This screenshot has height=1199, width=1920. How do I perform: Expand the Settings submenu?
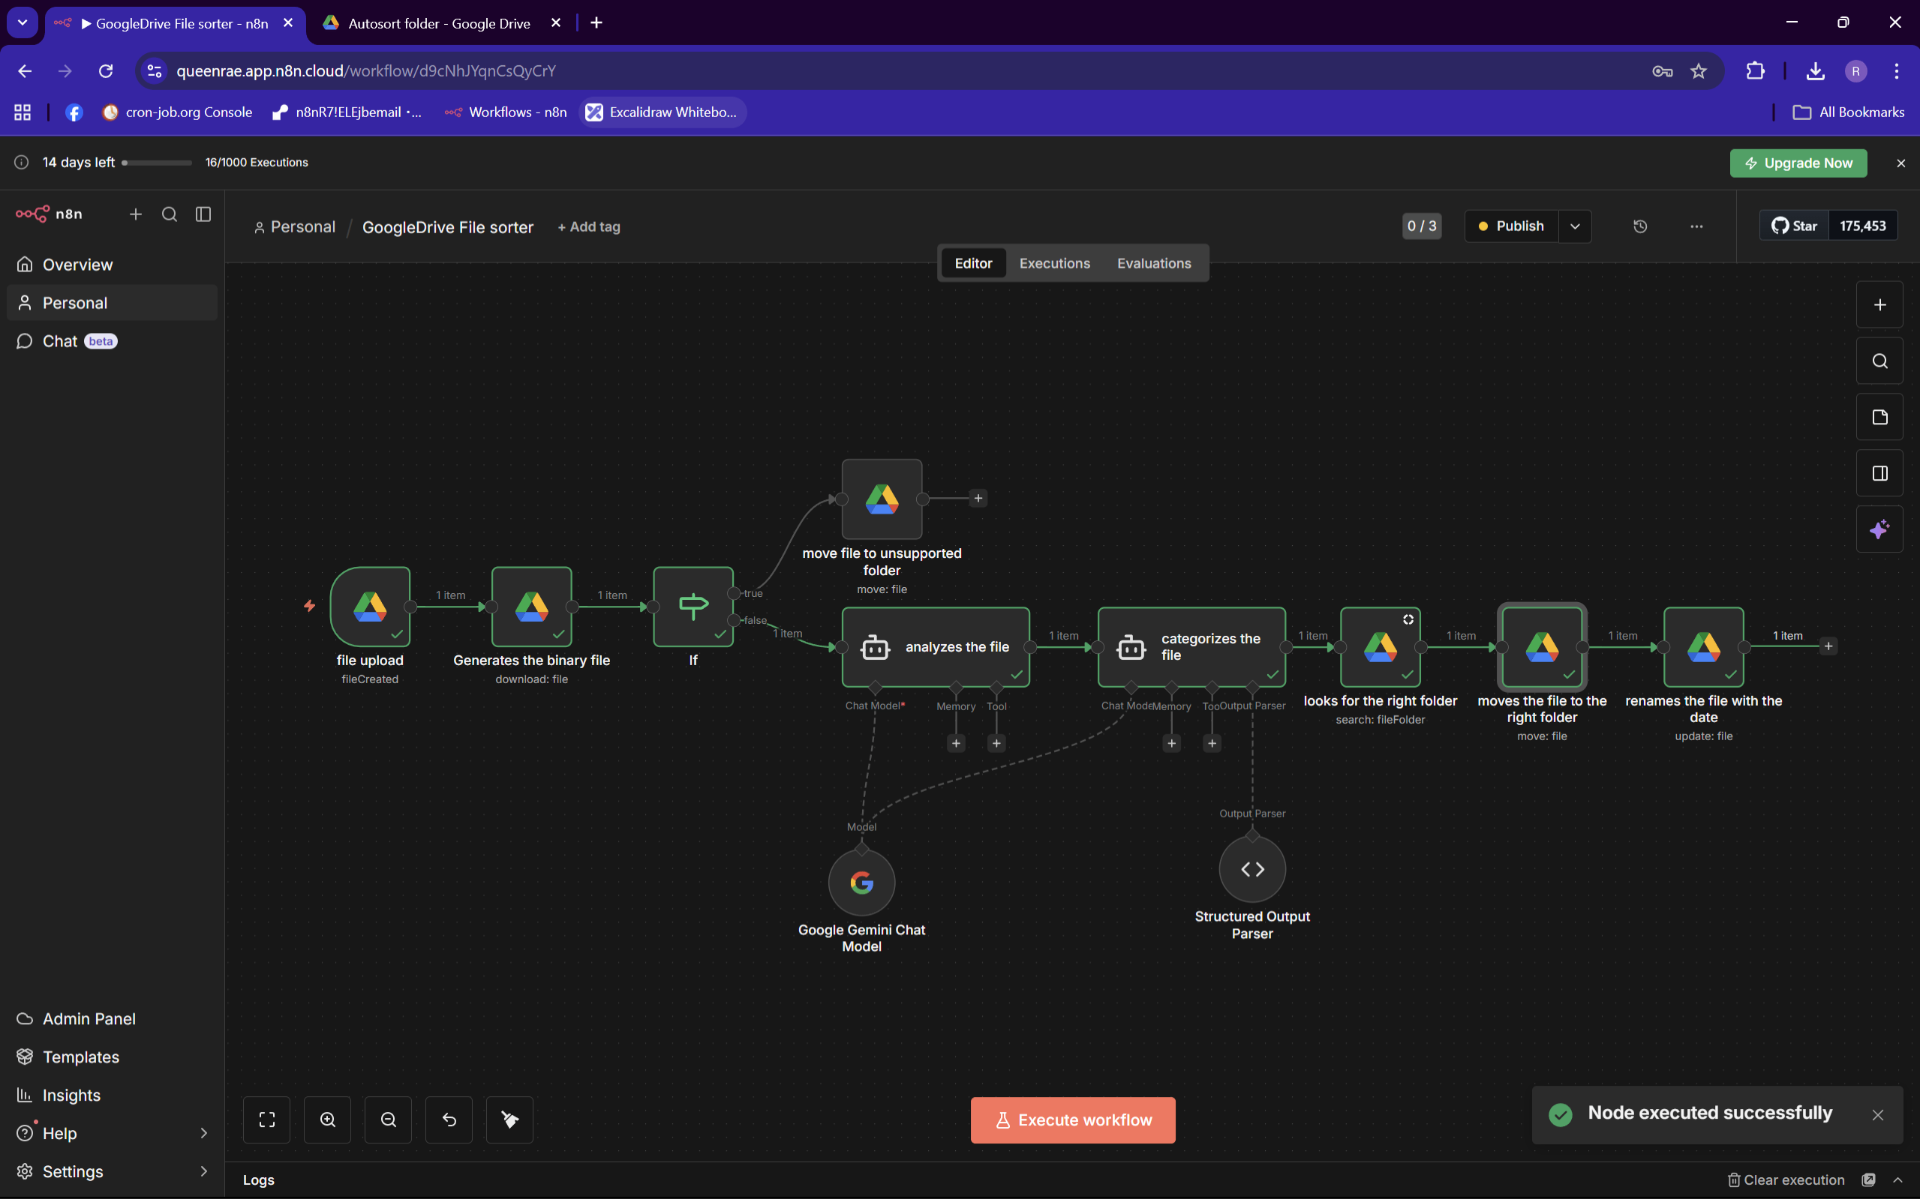(203, 1171)
